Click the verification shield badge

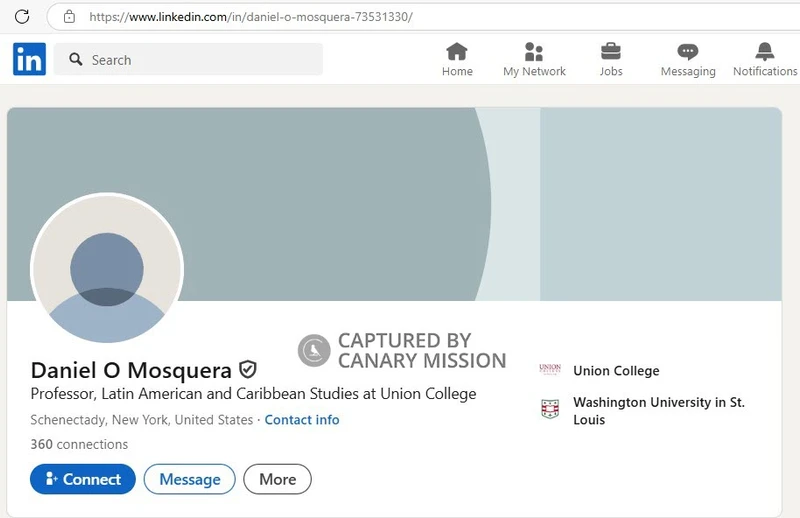point(248,370)
